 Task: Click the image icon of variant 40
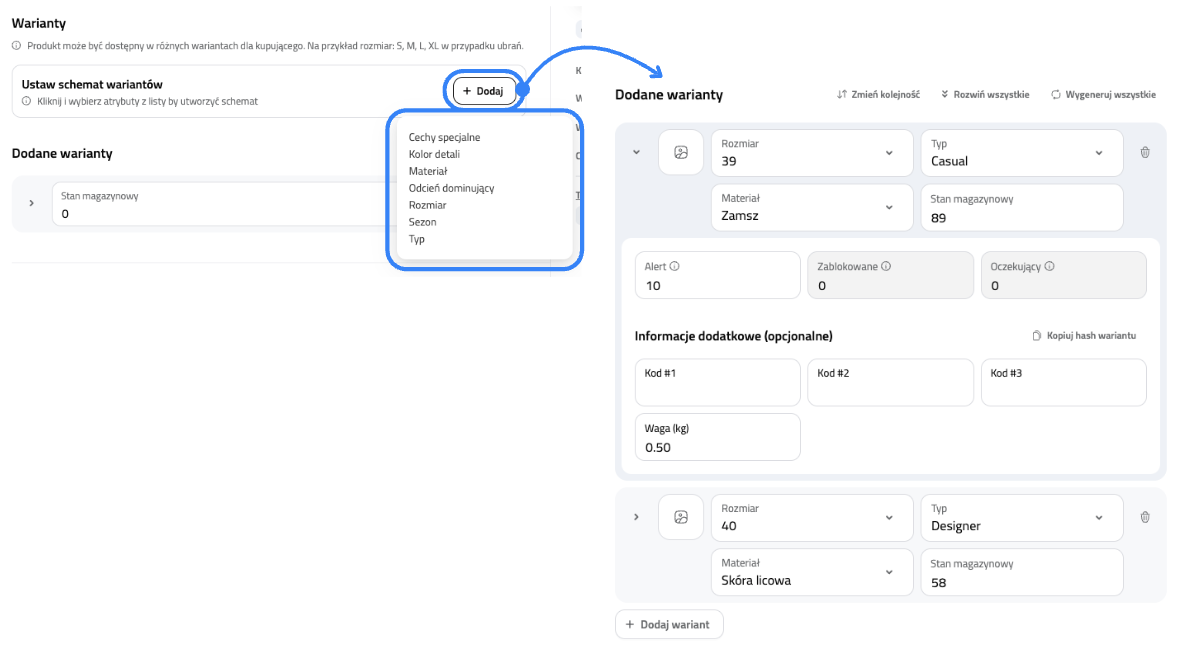680,517
